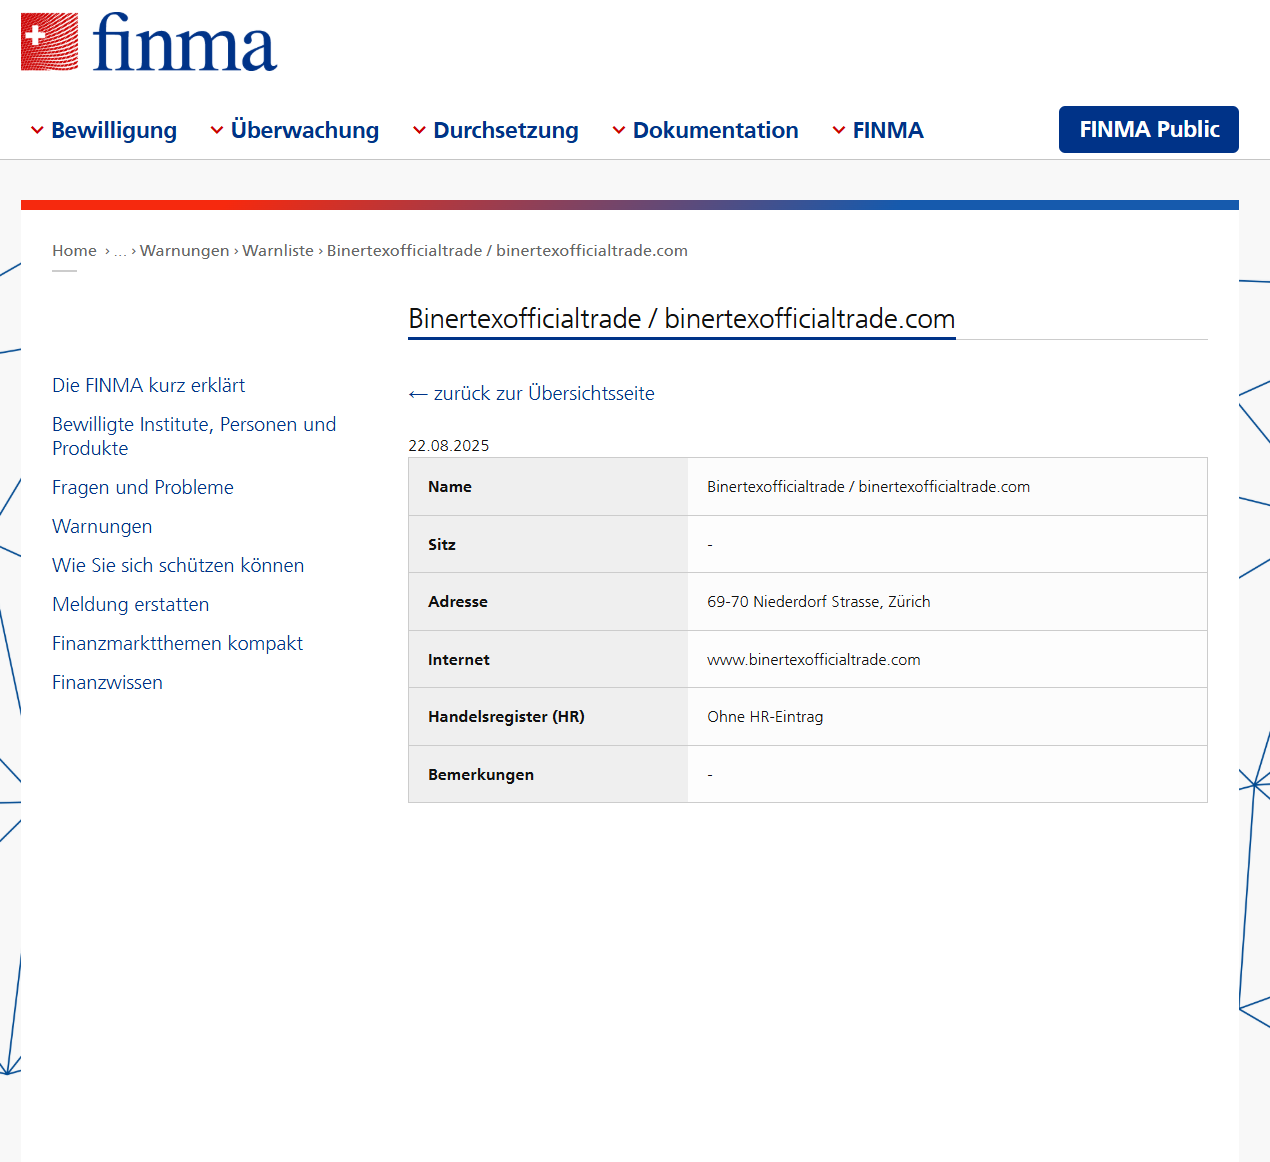Click the back arrow before zurück

point(418,394)
